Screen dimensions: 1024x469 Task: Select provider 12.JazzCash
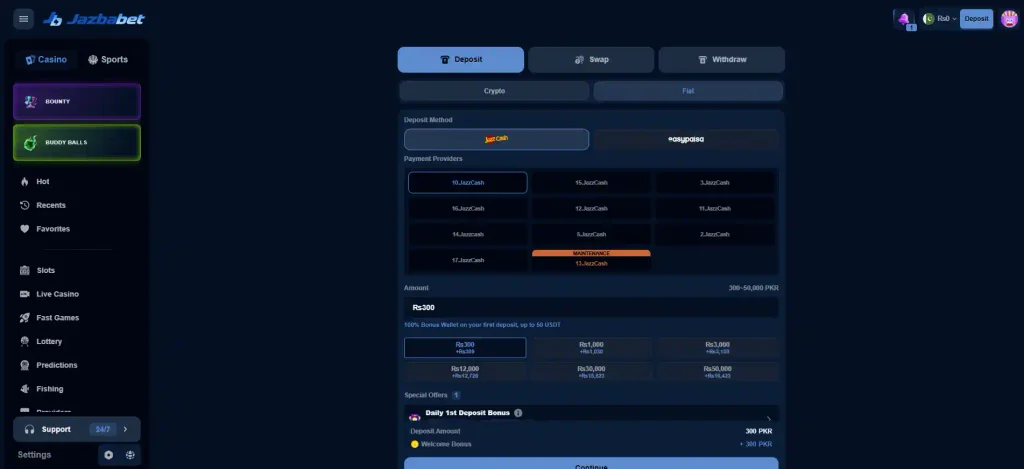591,208
